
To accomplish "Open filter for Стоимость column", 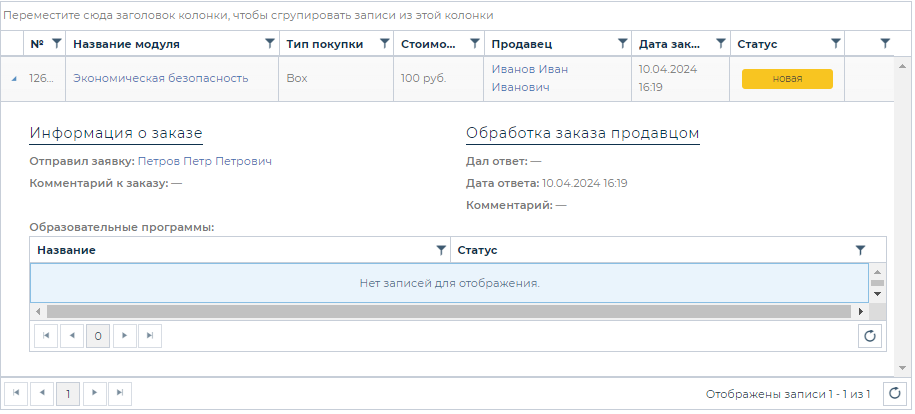I will click(475, 44).
